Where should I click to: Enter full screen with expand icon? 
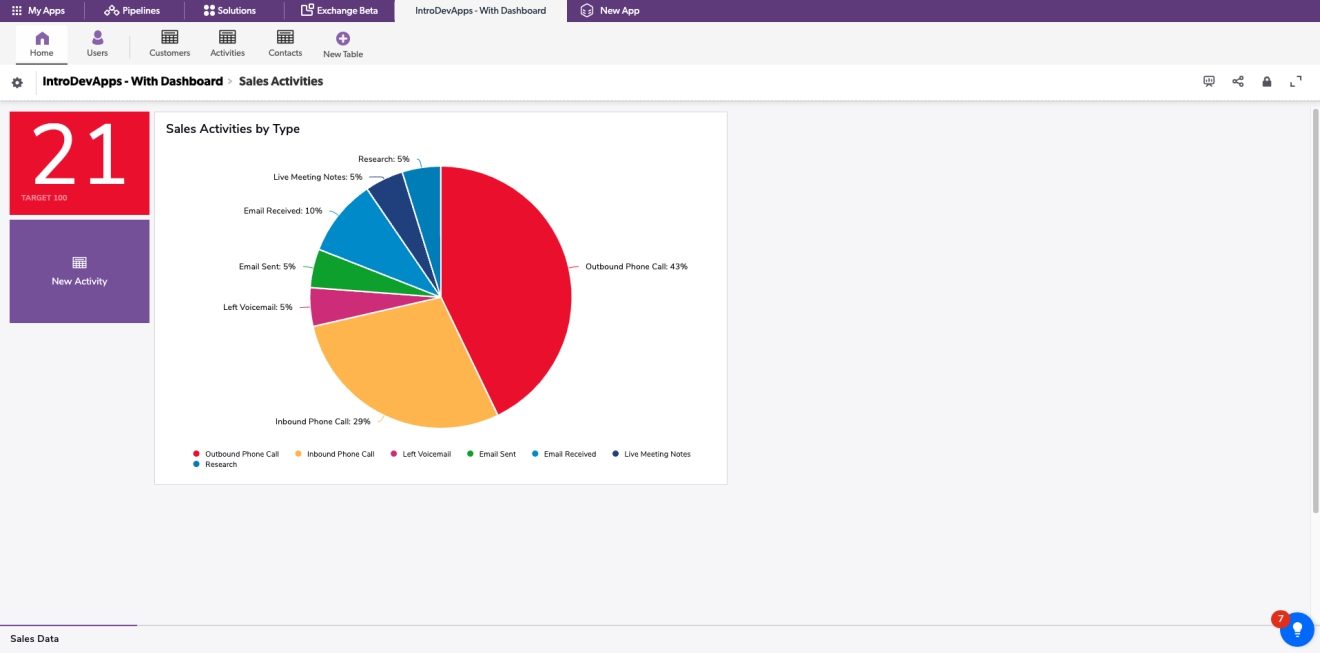(x=1296, y=82)
